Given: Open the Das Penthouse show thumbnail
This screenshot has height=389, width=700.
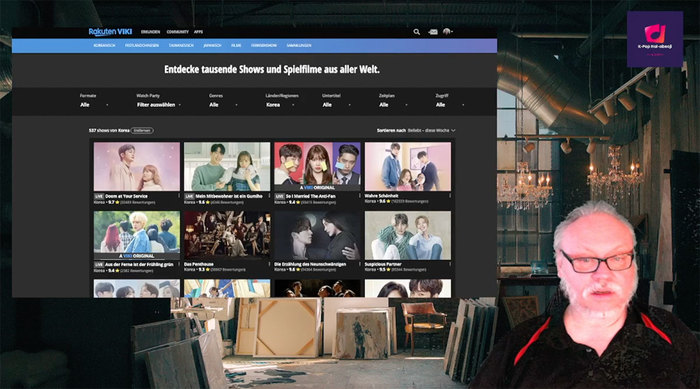Looking at the screenshot, I should click(227, 235).
